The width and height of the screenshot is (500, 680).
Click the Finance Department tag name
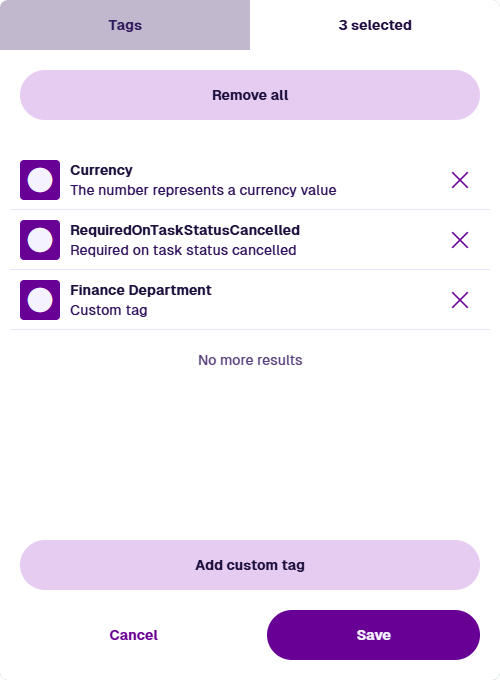141,290
